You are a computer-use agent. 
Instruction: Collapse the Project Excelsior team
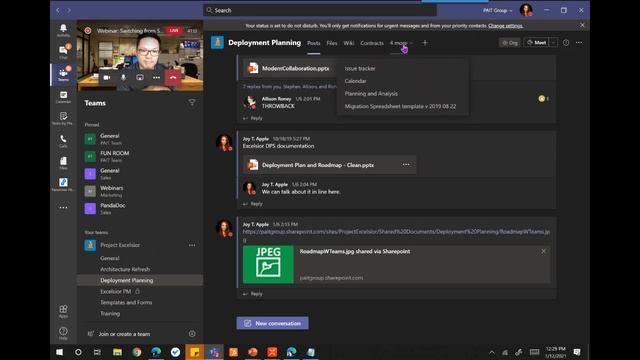coord(120,245)
